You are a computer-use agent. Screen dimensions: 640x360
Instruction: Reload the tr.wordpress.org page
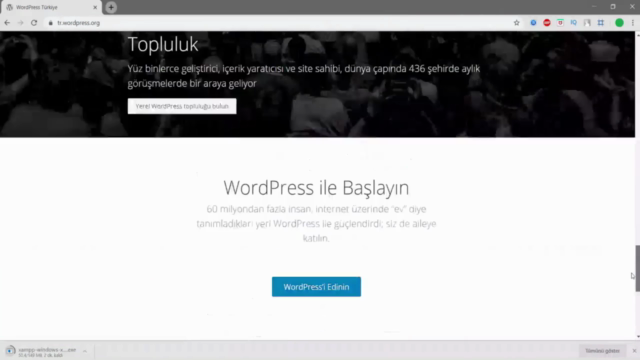coord(34,23)
